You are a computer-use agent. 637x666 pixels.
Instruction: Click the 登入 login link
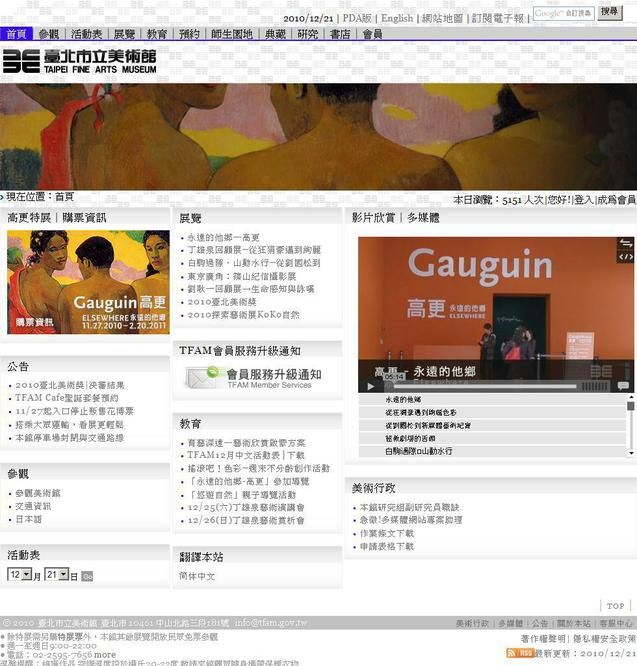(x=584, y=200)
